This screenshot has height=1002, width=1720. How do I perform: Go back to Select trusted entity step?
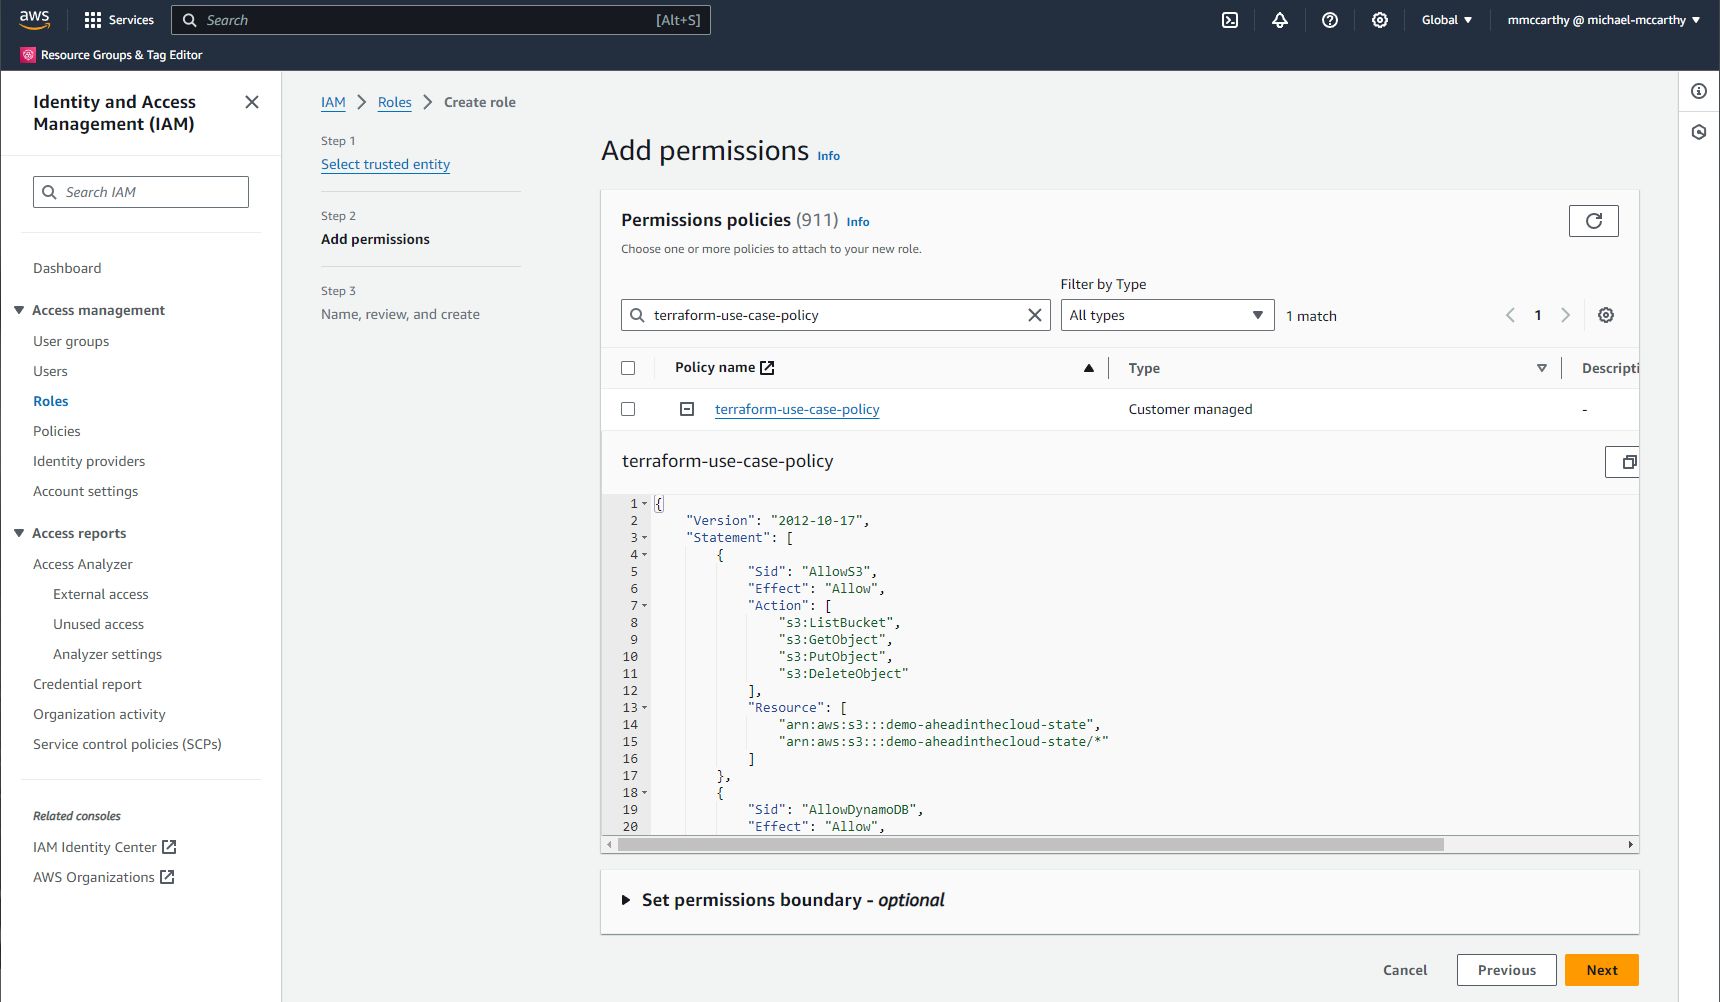[385, 164]
